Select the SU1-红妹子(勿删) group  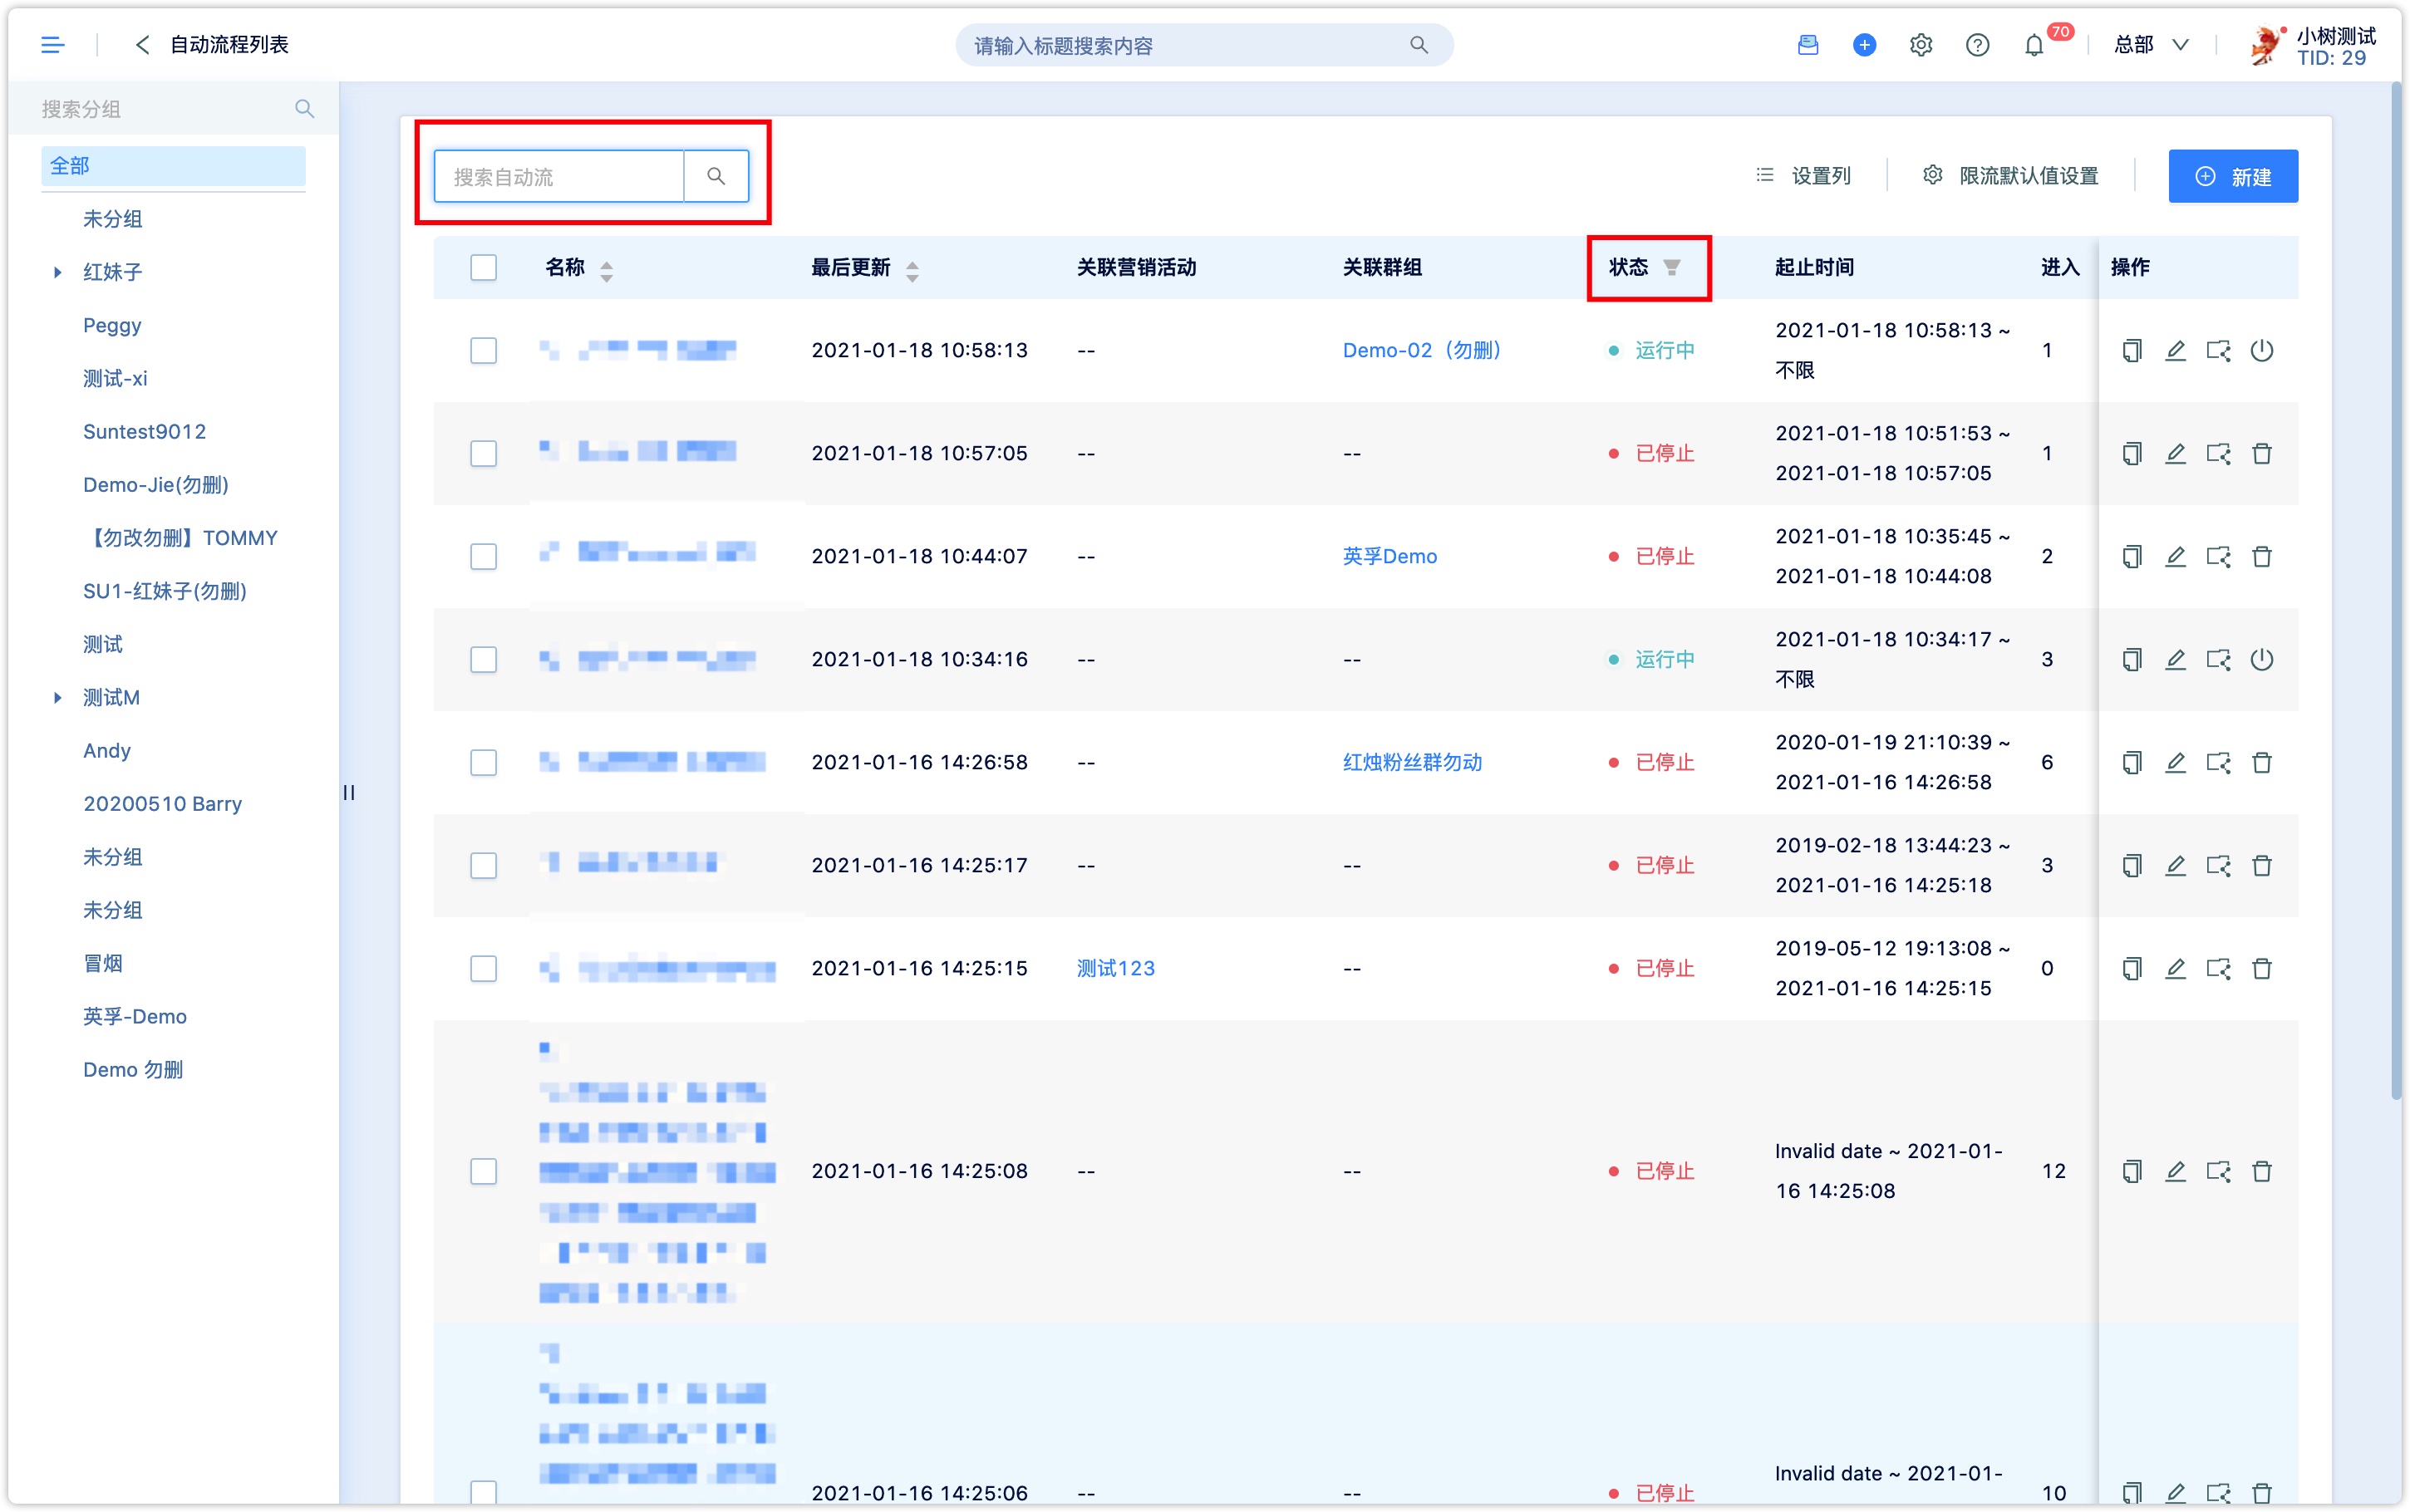[164, 591]
